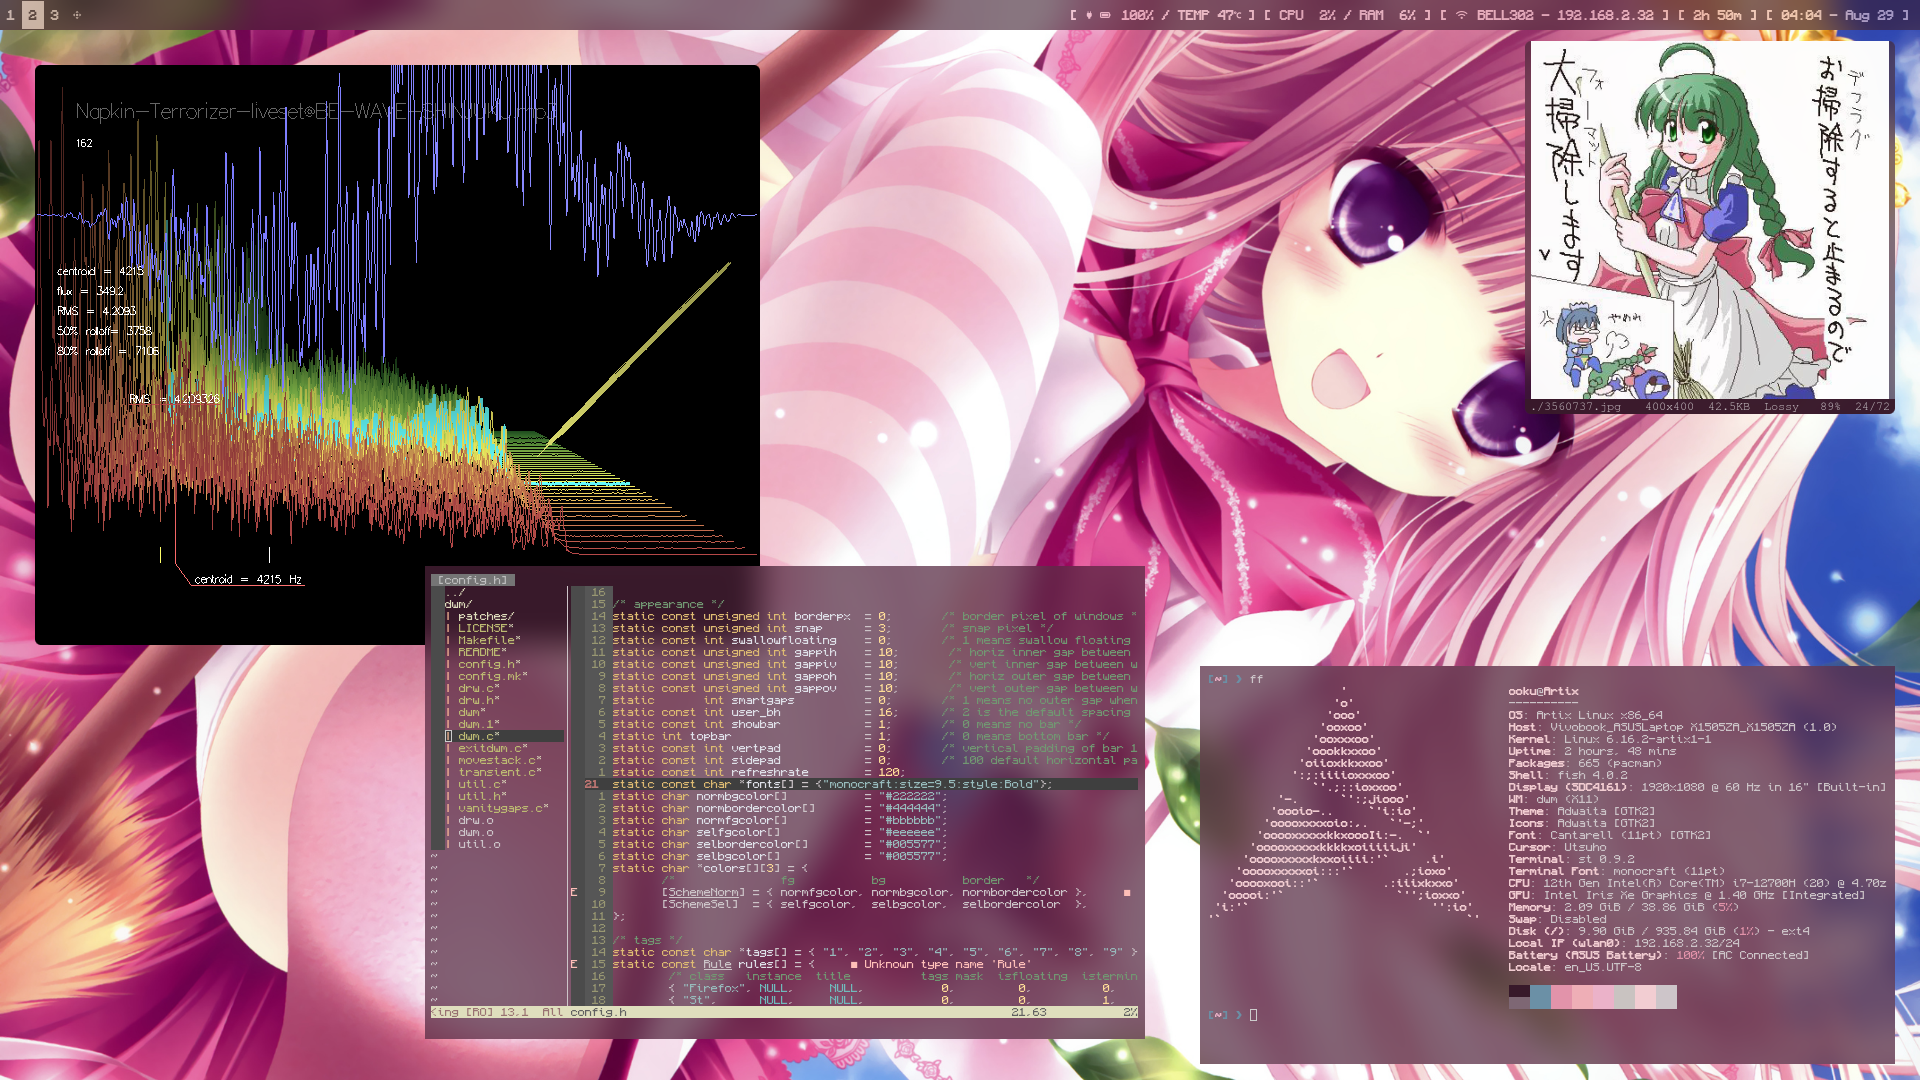Click the ooku@Artix title in terminal
Screen dimensions: 1920x1080
[1543, 691]
